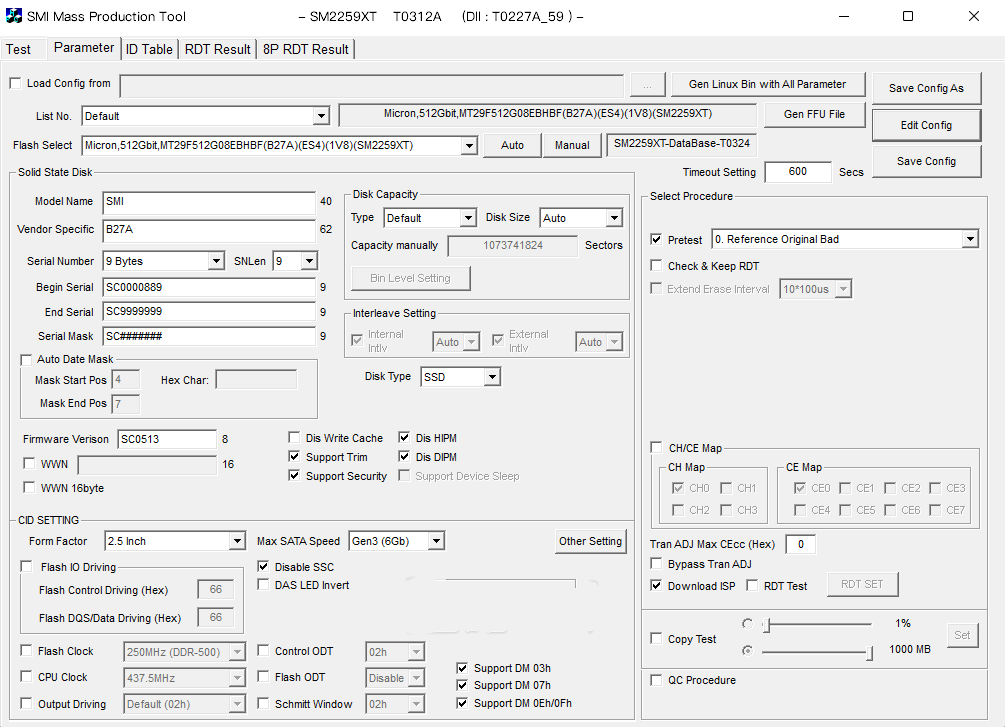
Task: Click the Edit Config button
Action: click(x=926, y=125)
